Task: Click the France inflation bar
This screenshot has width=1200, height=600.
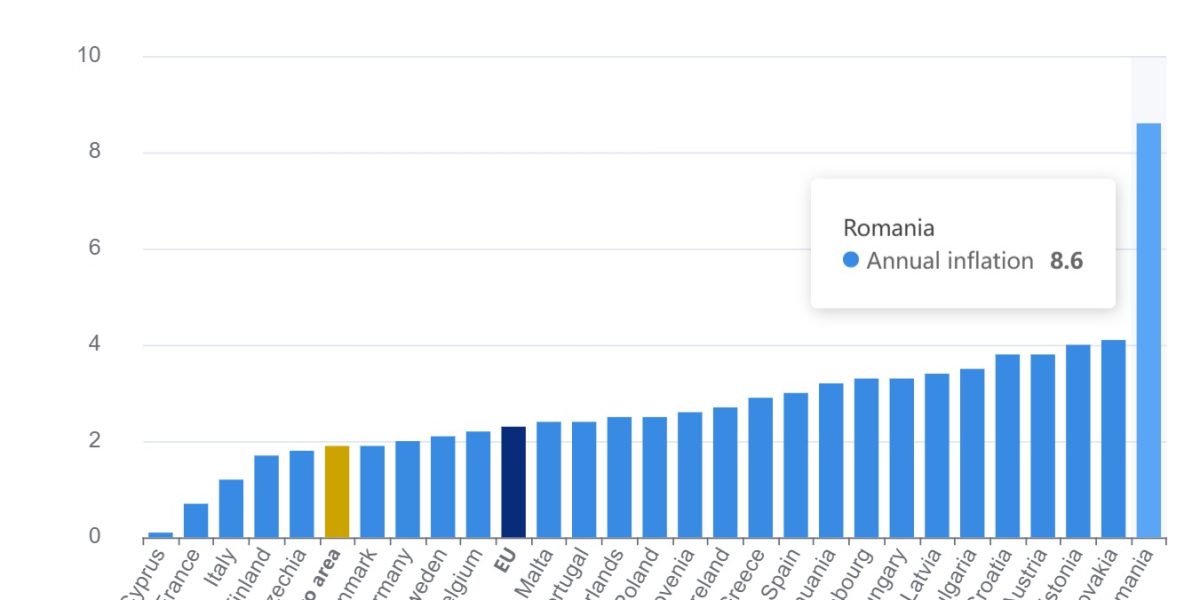Action: click(196, 521)
